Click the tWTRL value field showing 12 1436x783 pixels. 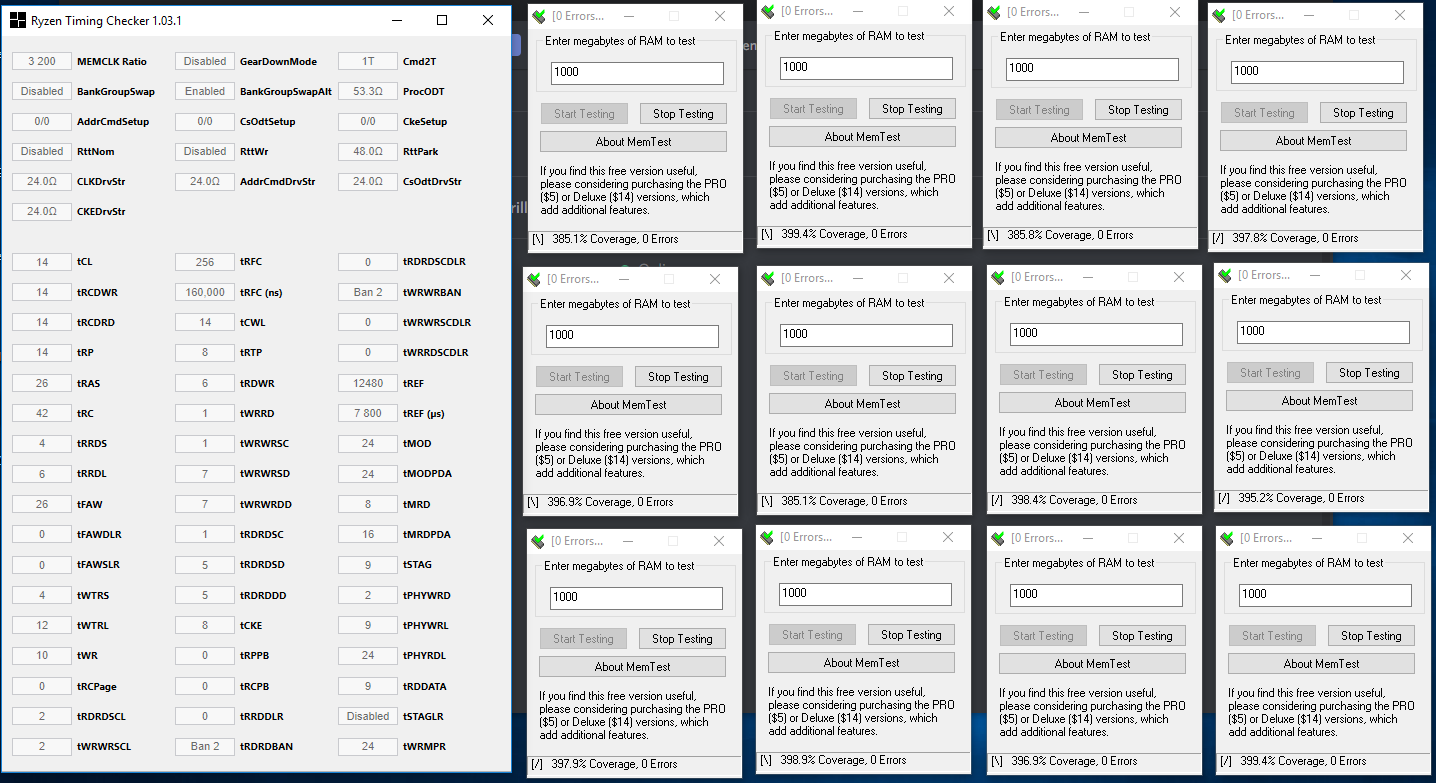pos(42,625)
